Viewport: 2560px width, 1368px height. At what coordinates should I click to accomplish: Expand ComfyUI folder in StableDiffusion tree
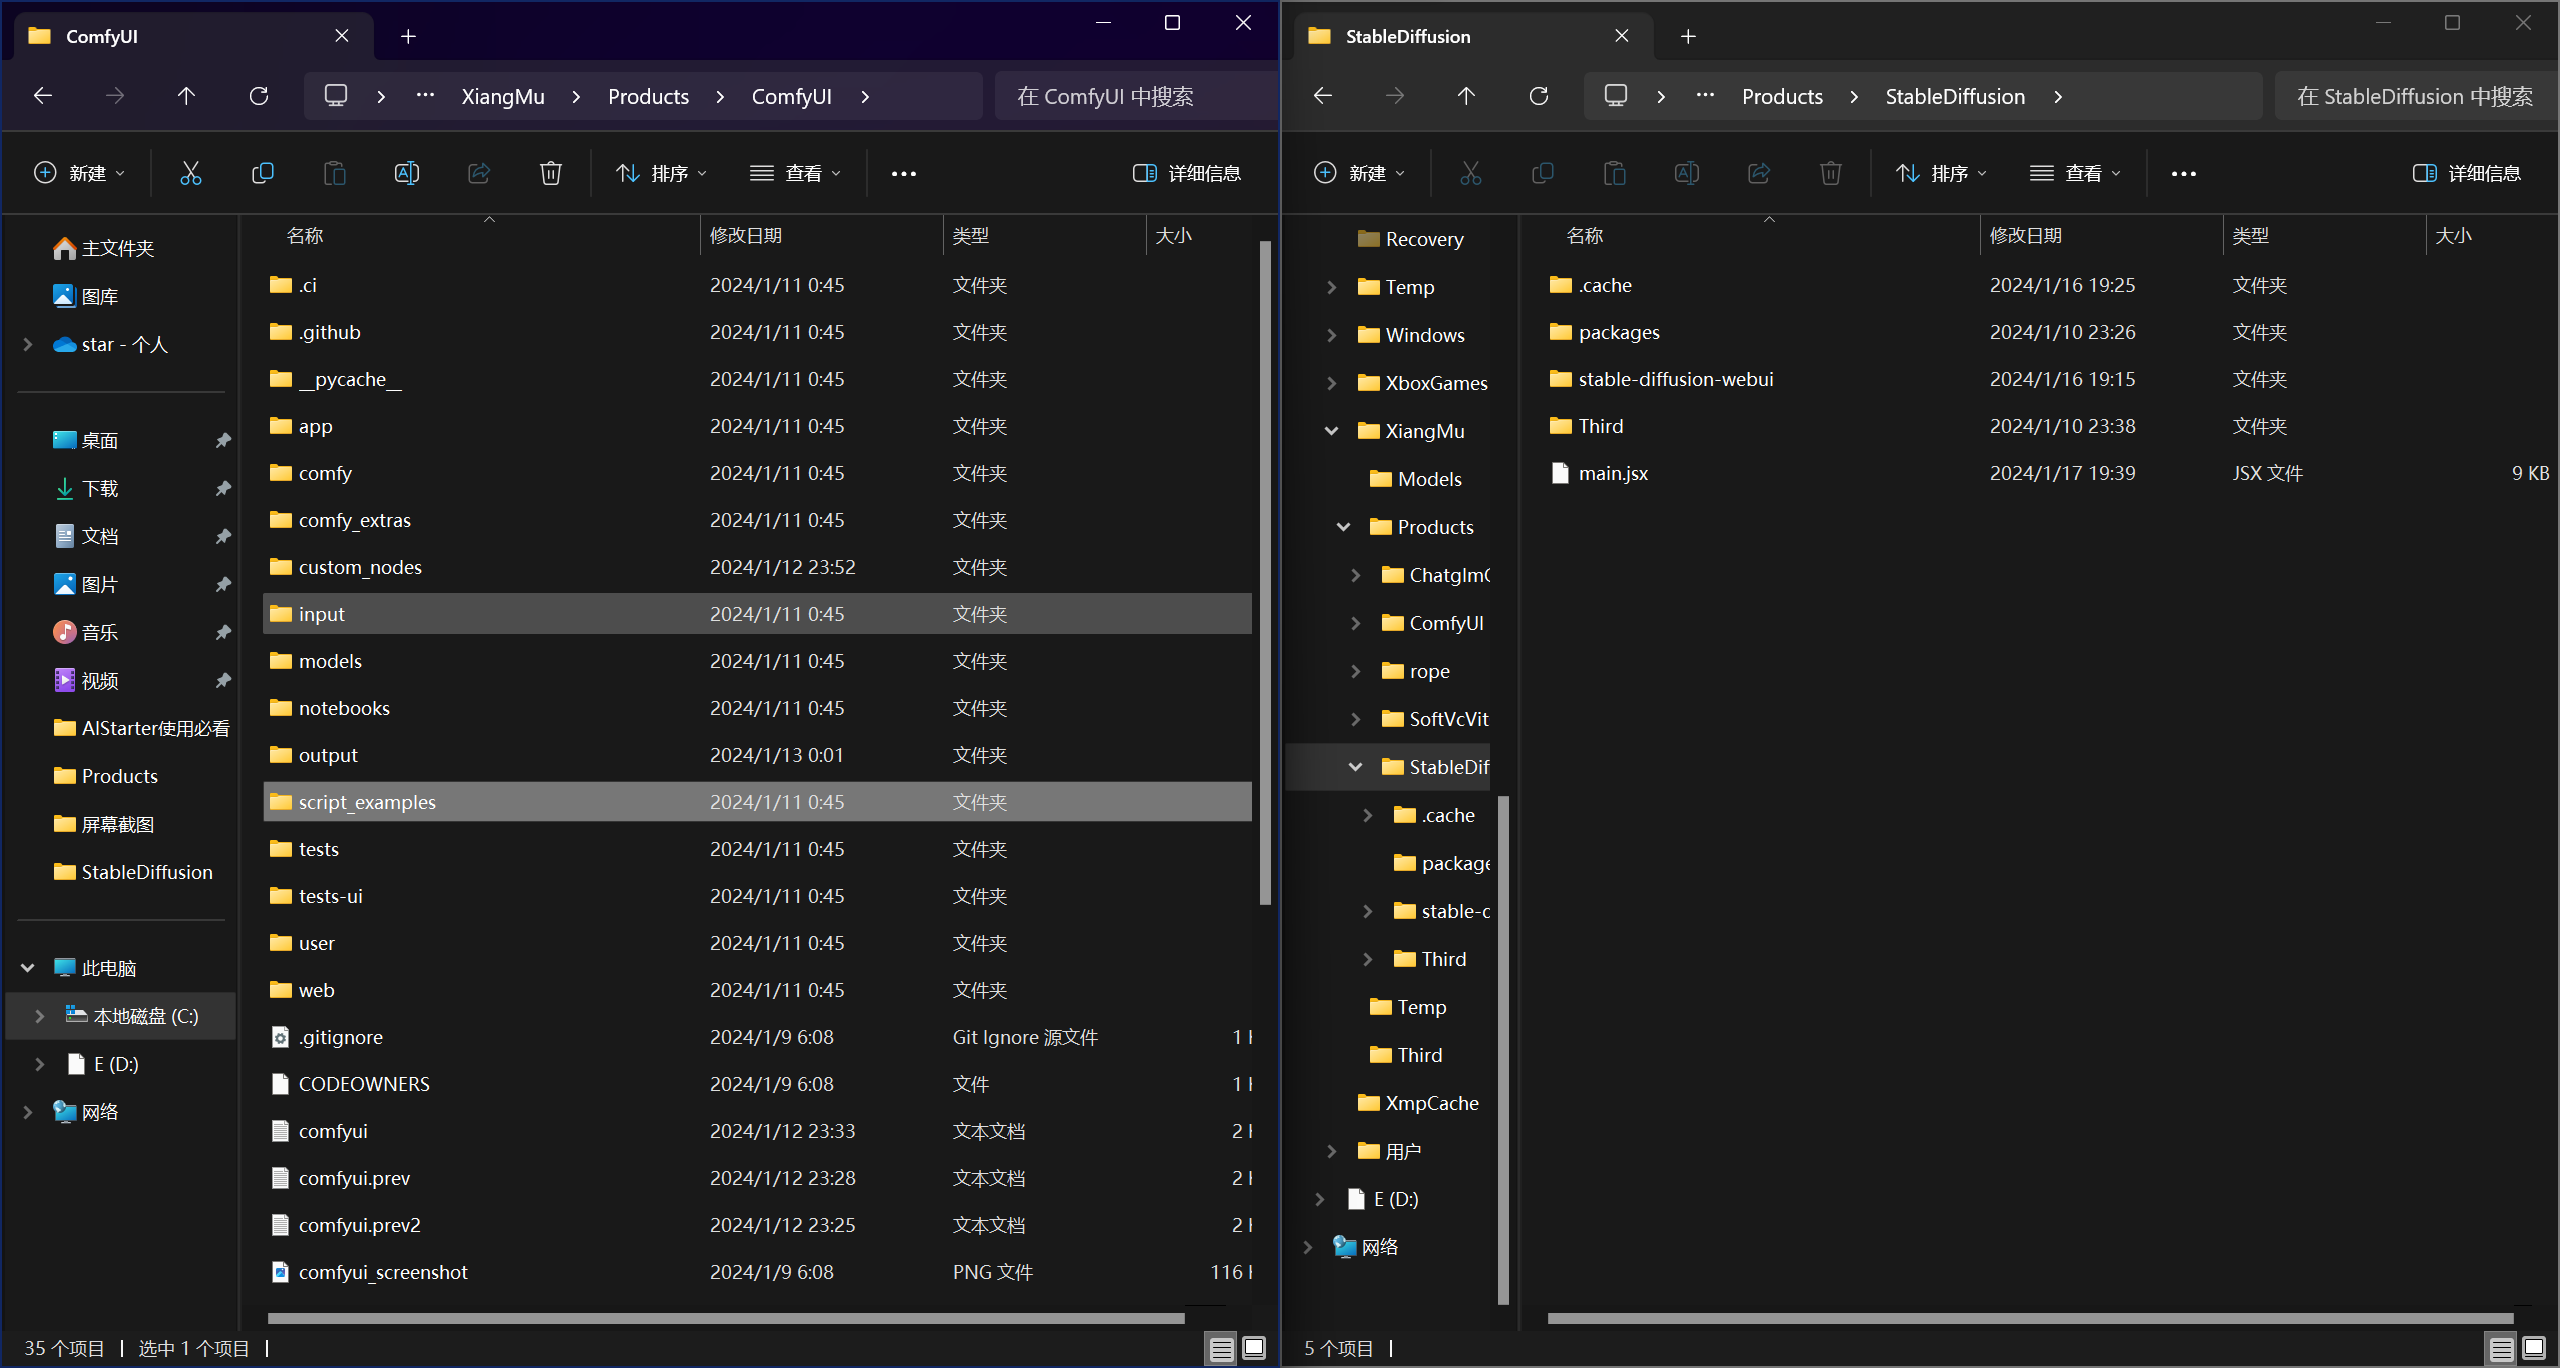[1356, 623]
